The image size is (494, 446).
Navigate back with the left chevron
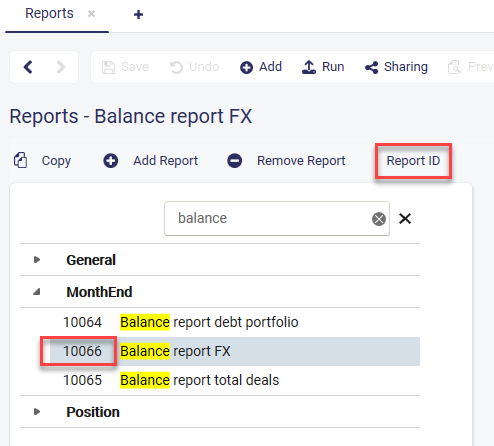pyautogui.click(x=28, y=67)
